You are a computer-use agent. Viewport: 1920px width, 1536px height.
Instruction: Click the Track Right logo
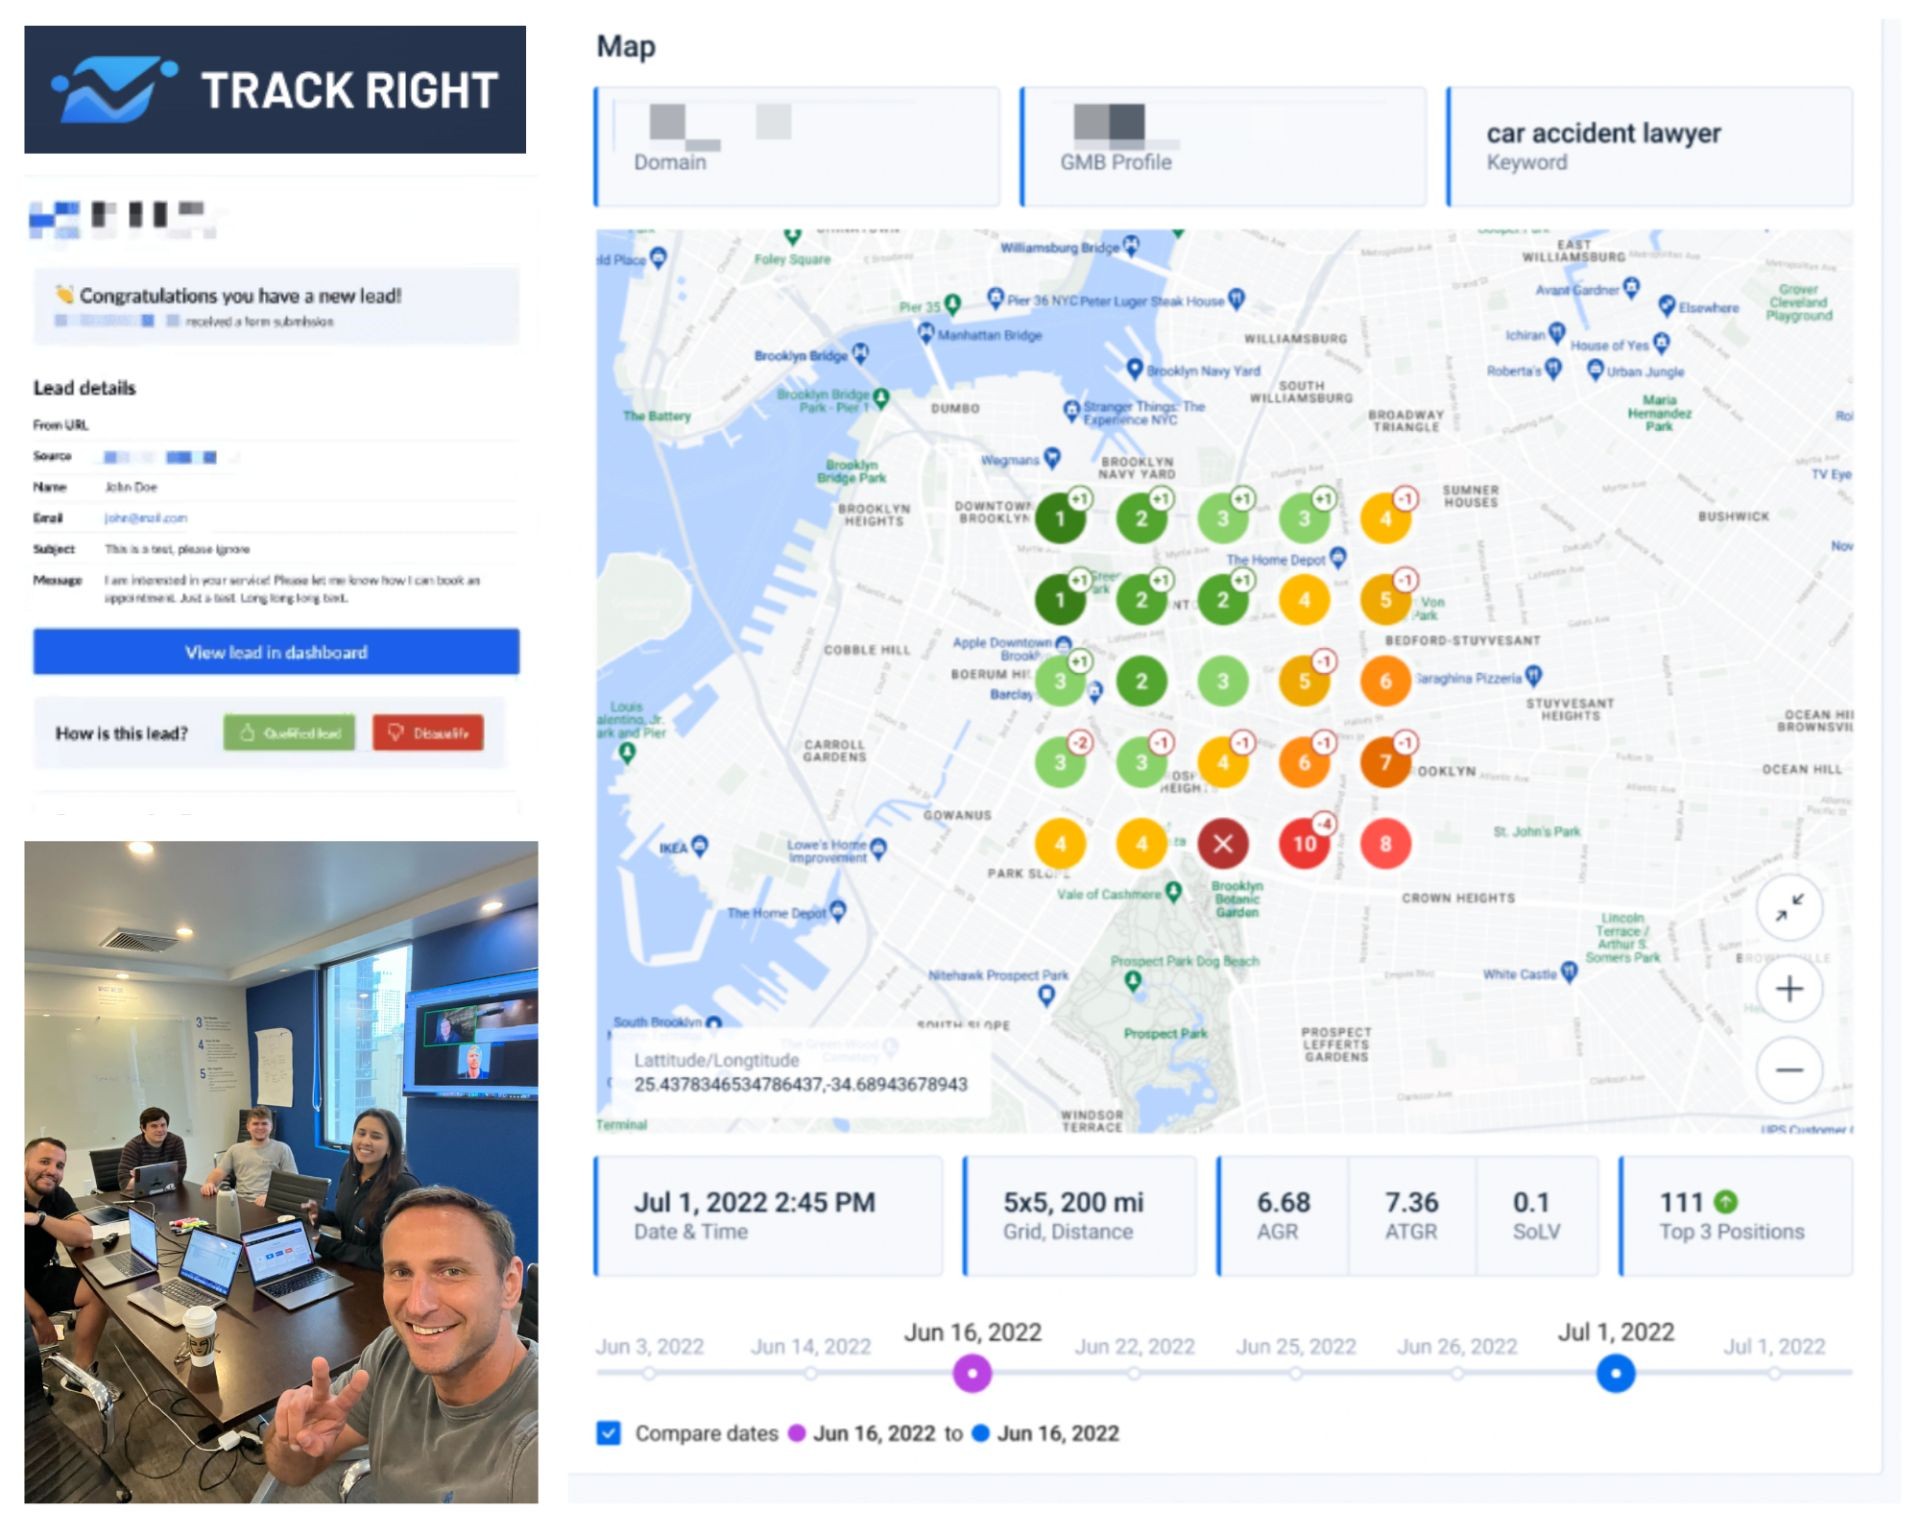pos(275,90)
